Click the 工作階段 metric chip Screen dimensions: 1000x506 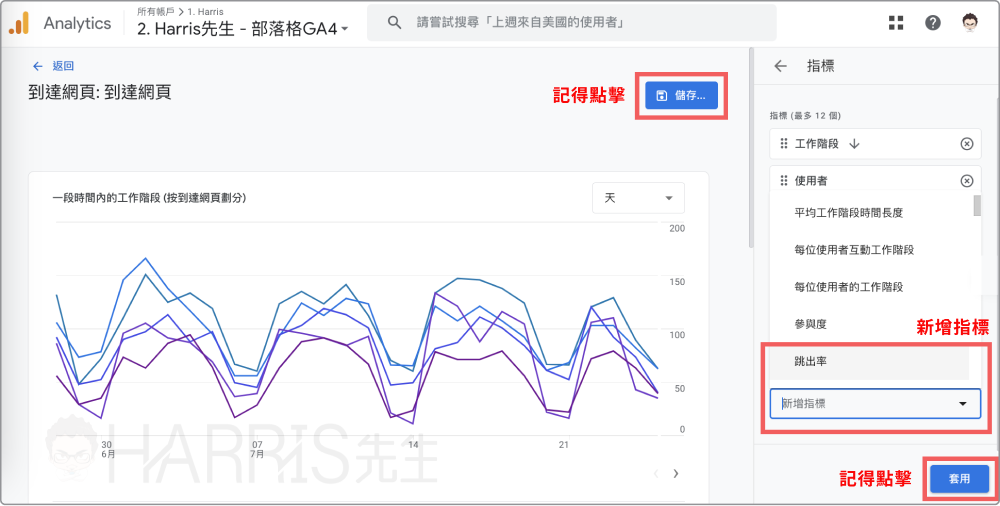(x=874, y=144)
